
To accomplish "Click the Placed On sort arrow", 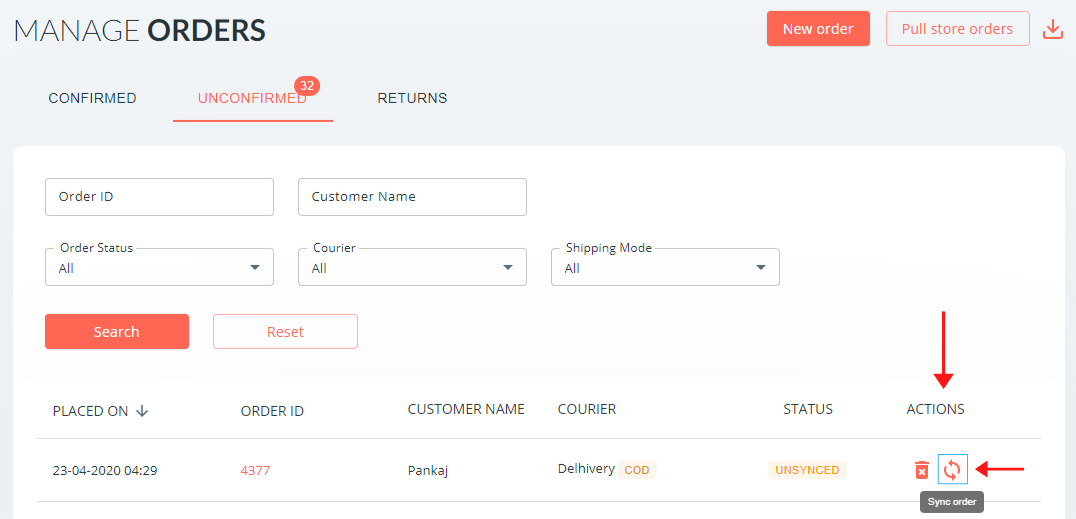I will (x=142, y=411).
